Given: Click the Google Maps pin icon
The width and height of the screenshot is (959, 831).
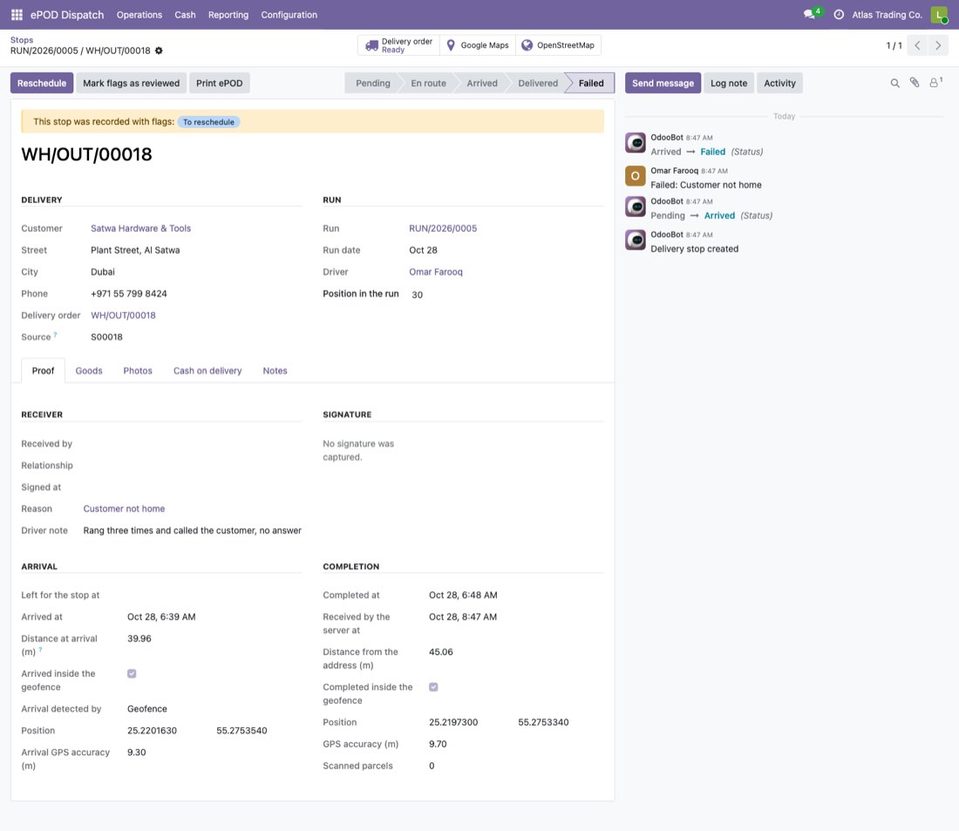Looking at the screenshot, I should point(451,45).
